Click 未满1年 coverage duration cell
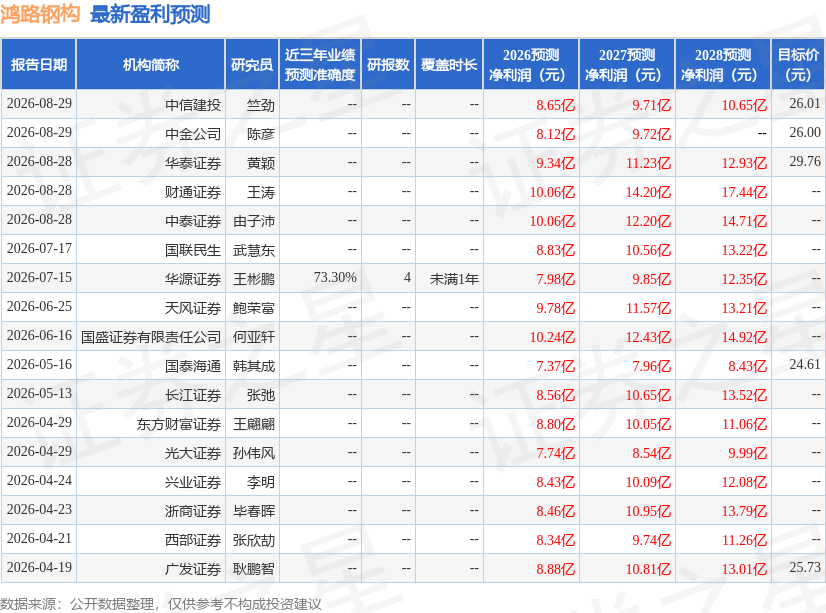Viewport: 826px width, 613px height. point(454,279)
